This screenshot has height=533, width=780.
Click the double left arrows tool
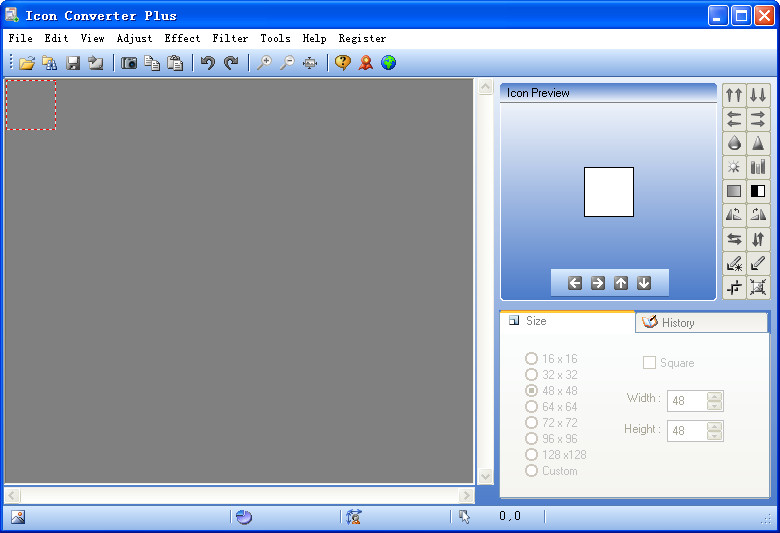(734, 119)
